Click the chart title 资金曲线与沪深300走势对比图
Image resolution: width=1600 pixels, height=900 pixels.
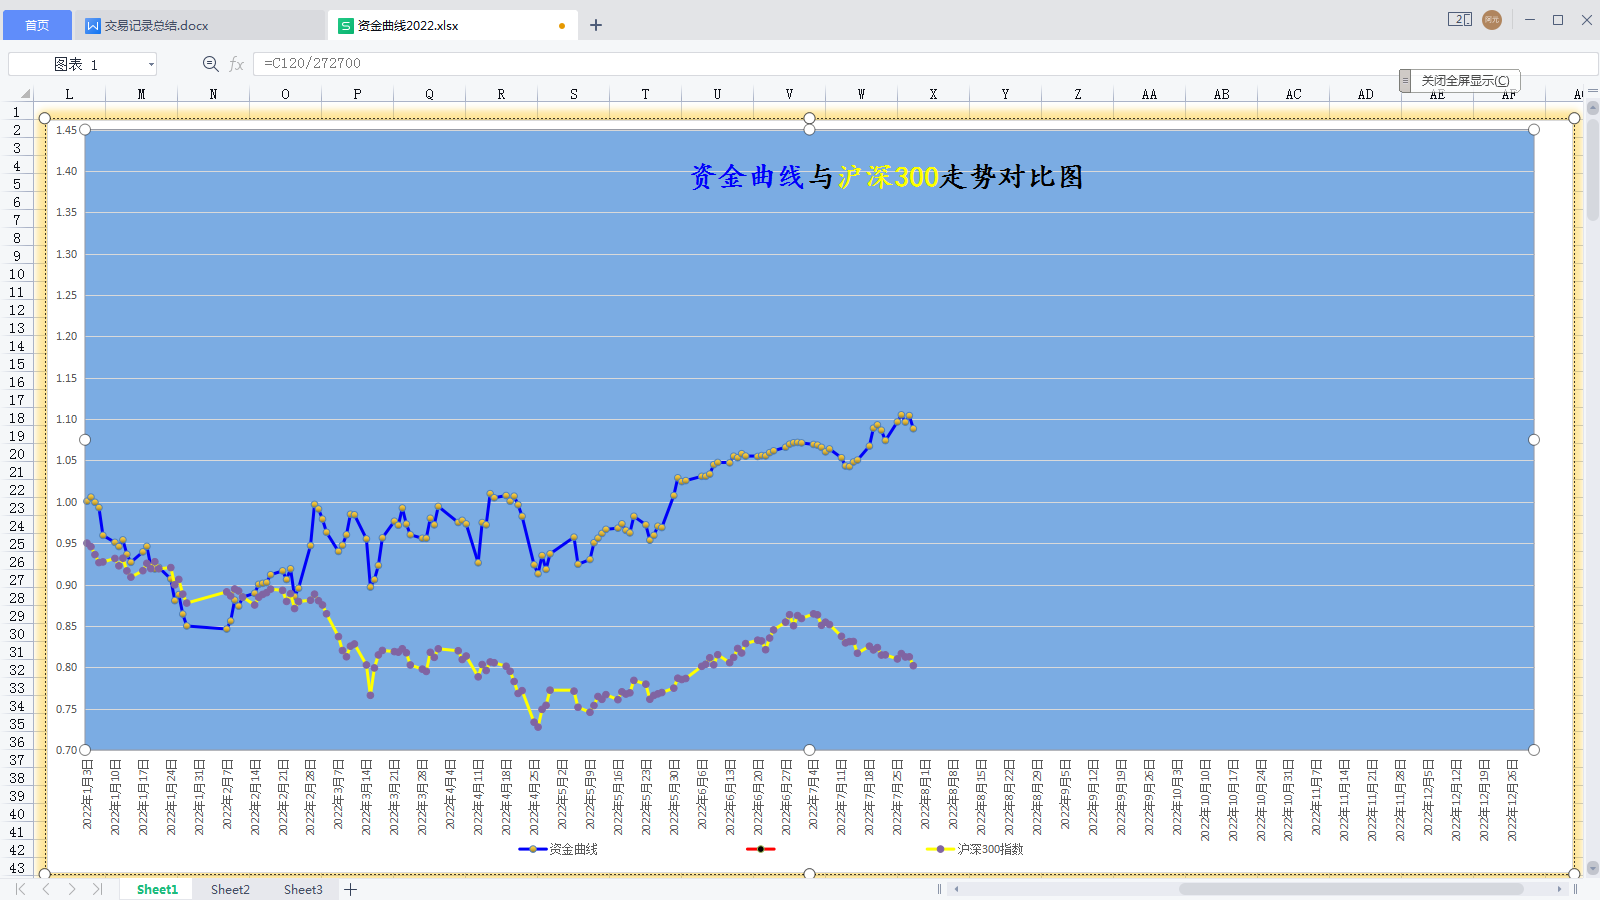(886, 177)
